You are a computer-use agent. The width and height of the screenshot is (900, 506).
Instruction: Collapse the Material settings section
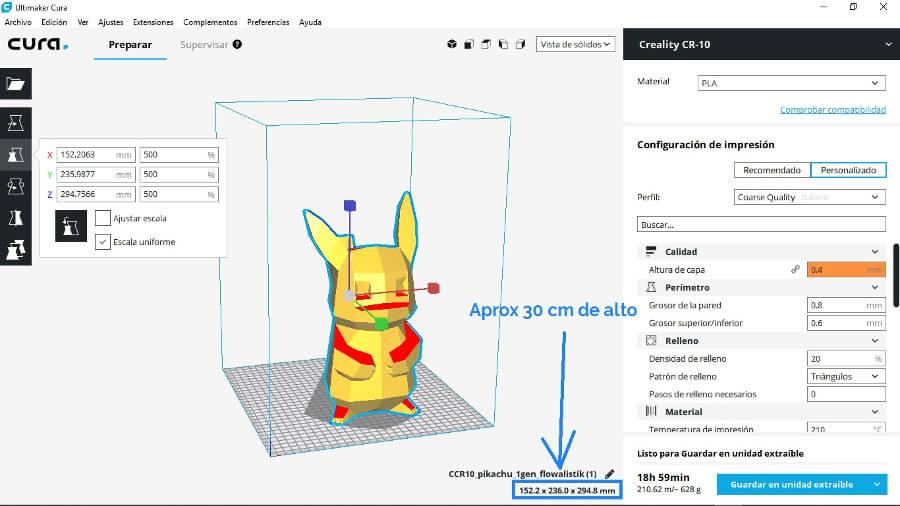coord(875,411)
